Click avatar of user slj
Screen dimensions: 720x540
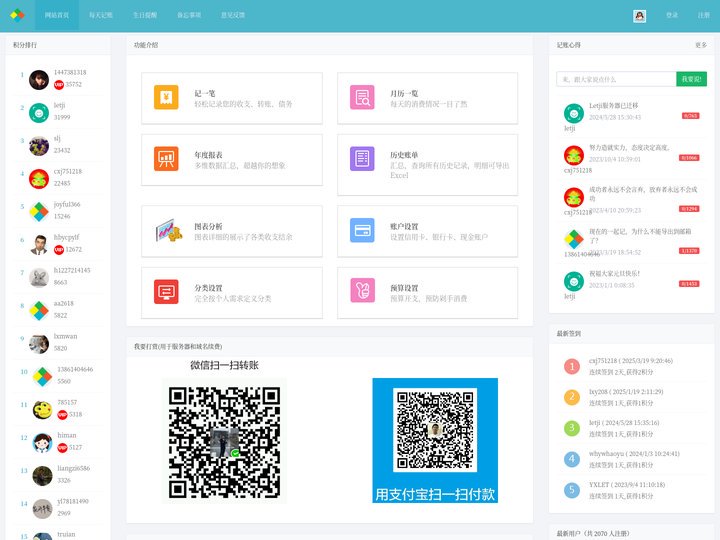(39, 146)
